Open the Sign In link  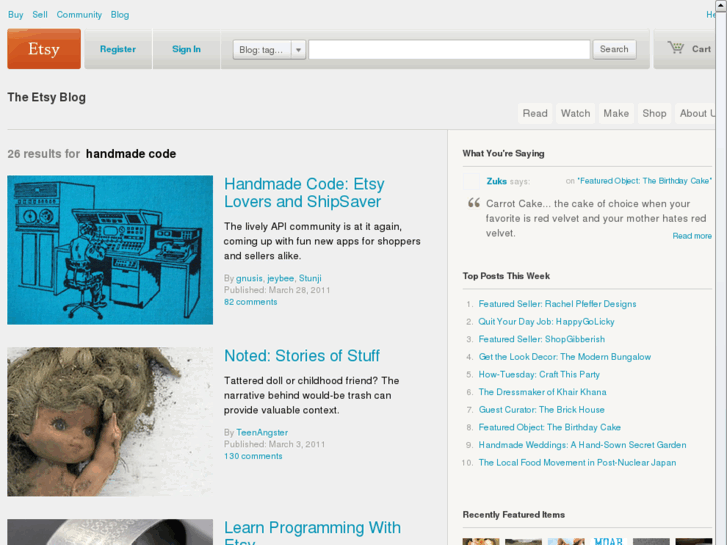coord(186,49)
